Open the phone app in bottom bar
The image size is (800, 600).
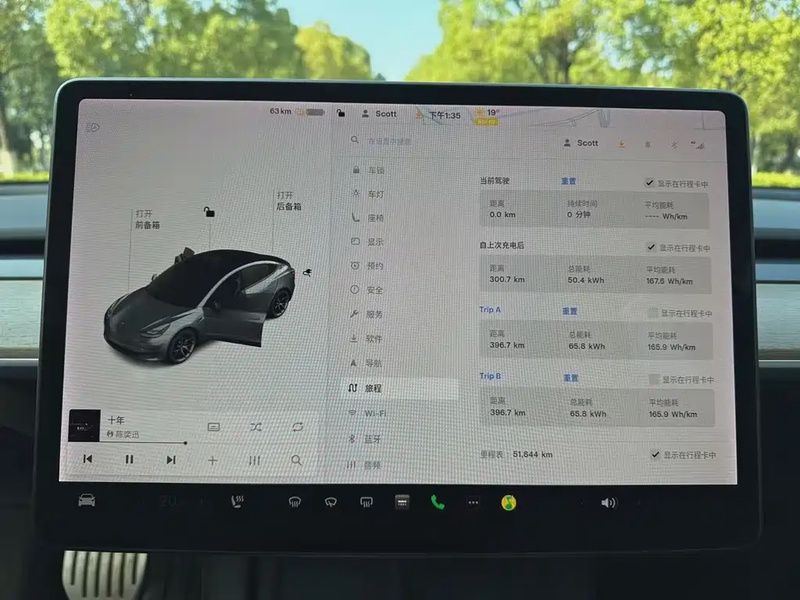[x=437, y=502]
